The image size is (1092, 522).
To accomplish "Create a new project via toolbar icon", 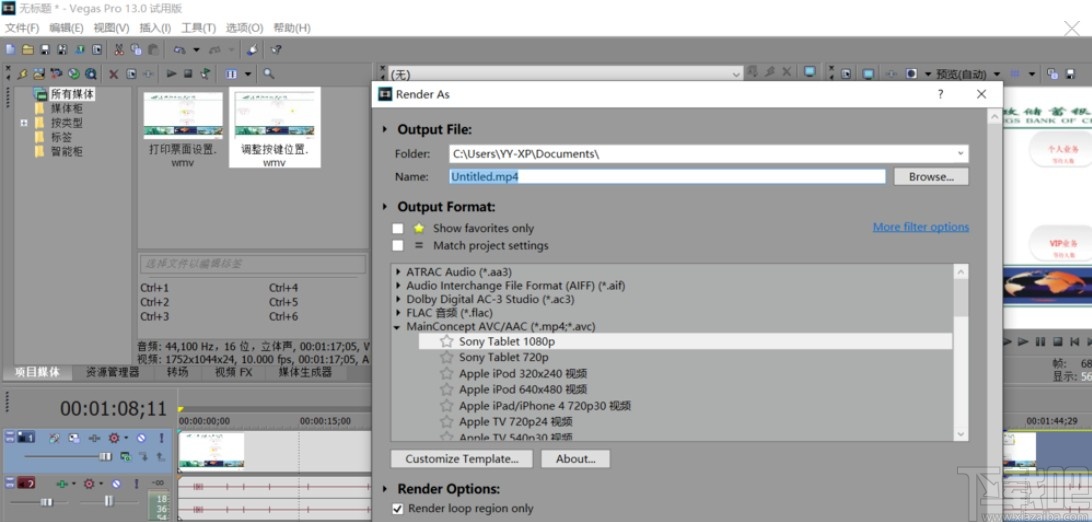I will (x=10, y=49).
